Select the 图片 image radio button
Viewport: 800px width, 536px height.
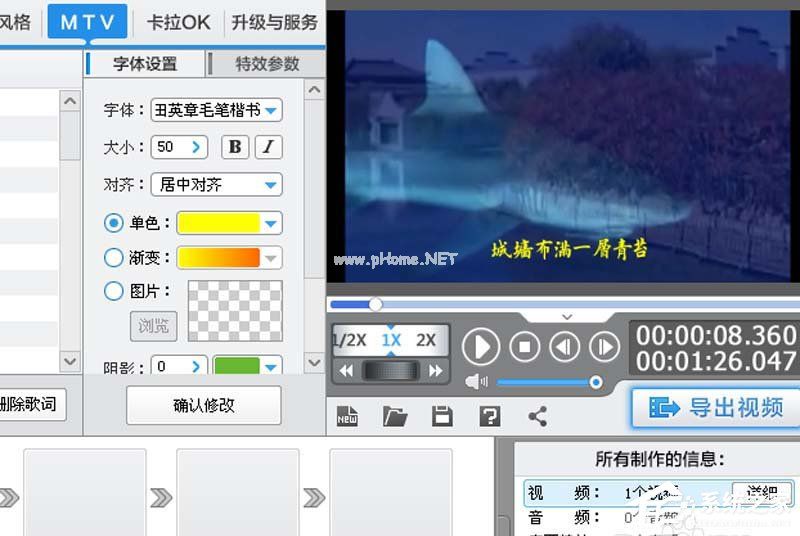113,291
